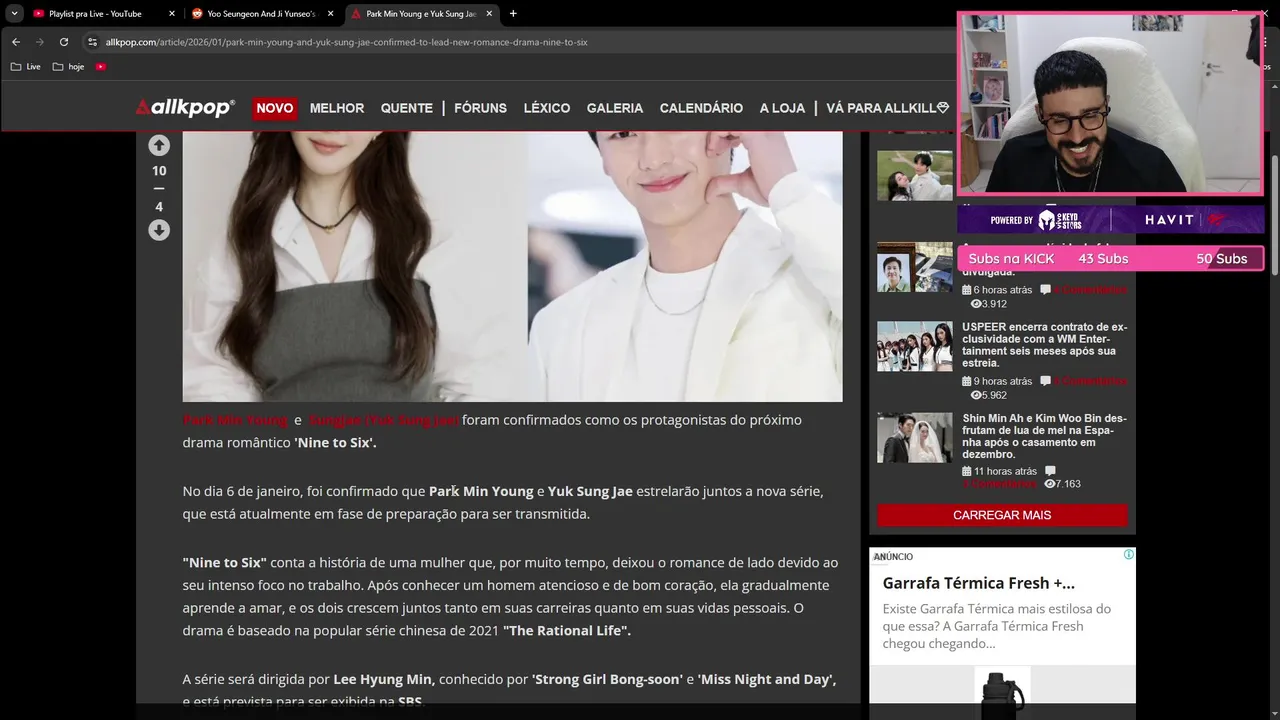The image size is (1280, 720).
Task: Open LÉXICO in the navigation bar
Action: (x=547, y=108)
